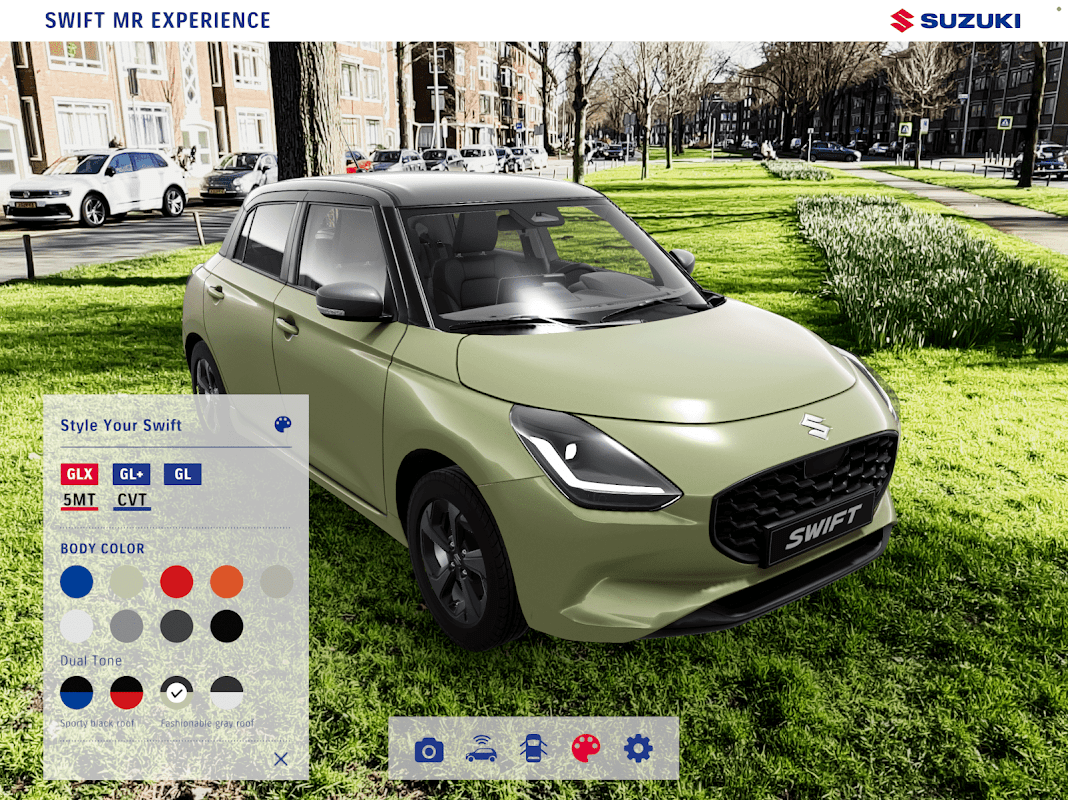Pick the white body color

point(76,626)
